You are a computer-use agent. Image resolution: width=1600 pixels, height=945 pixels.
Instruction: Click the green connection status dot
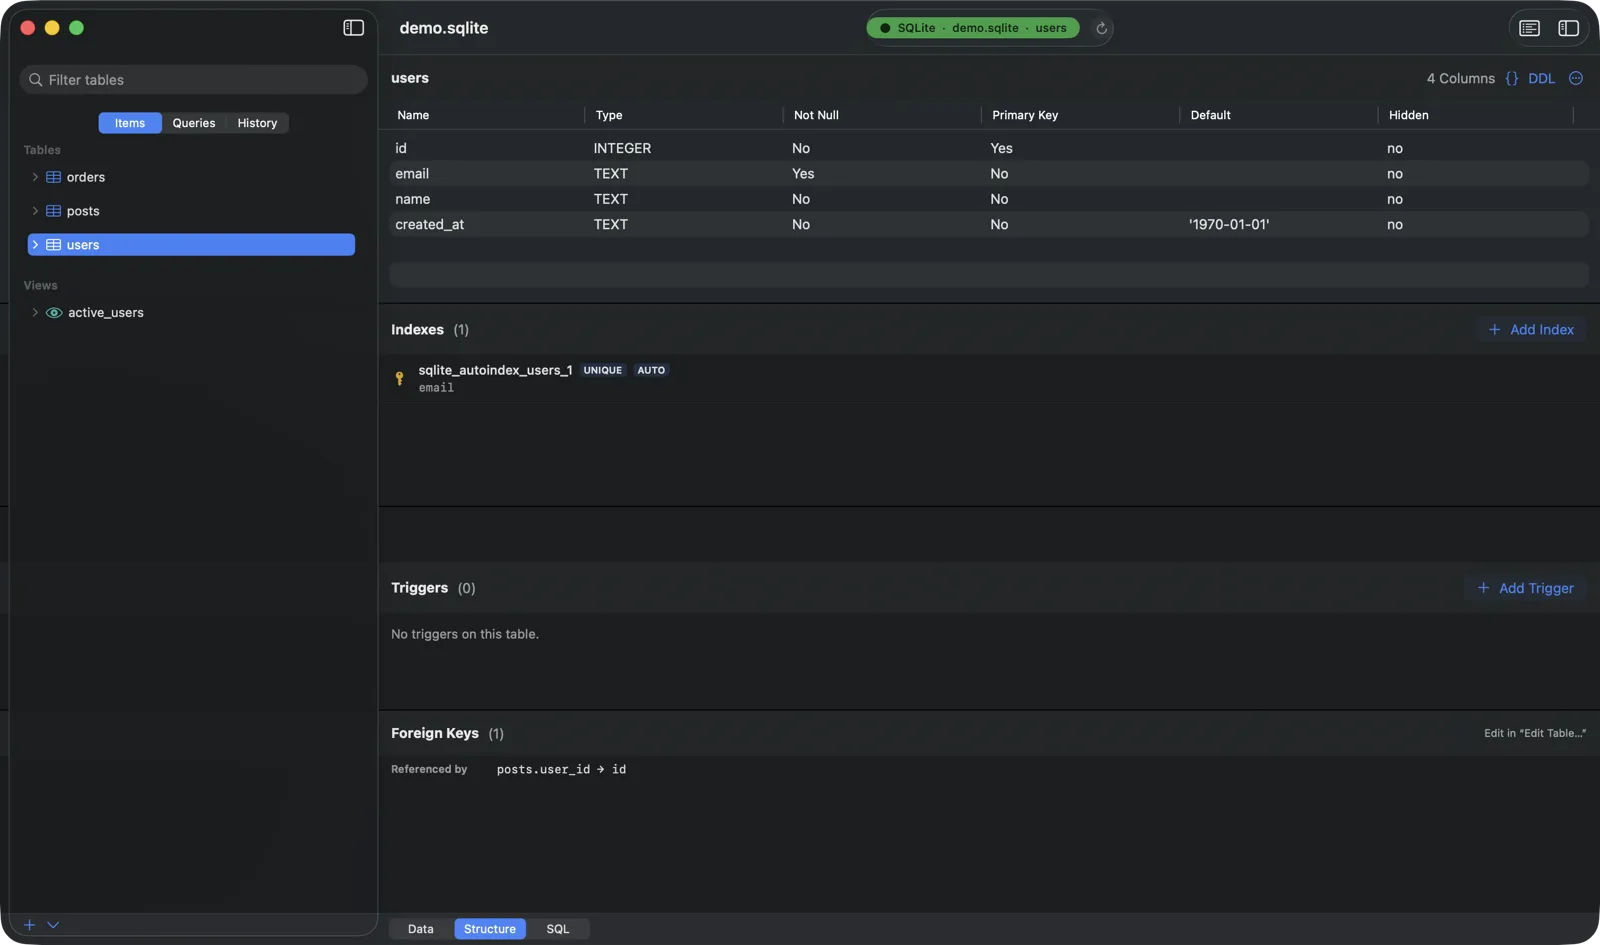pyautogui.click(x=885, y=28)
